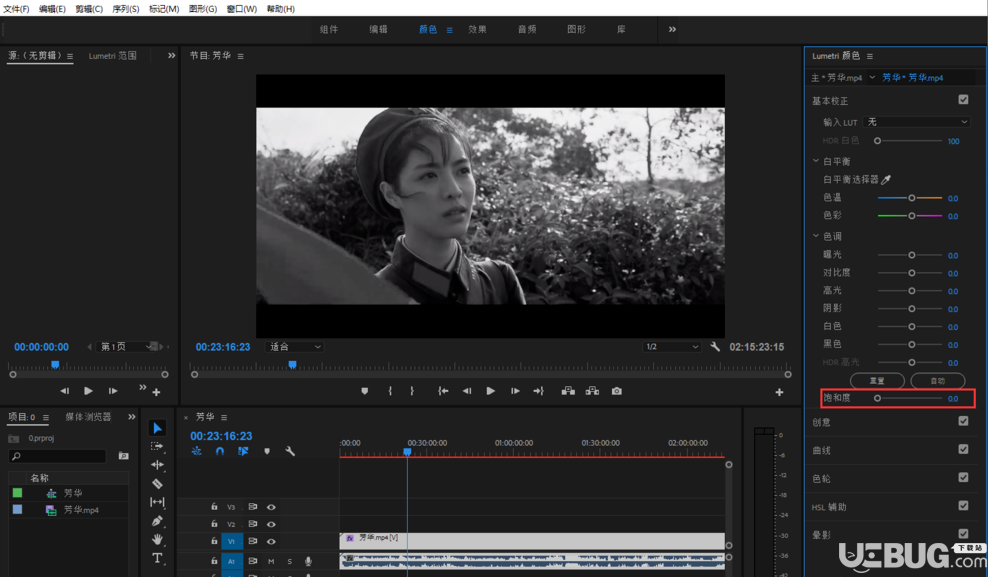The height and width of the screenshot is (577, 988).
Task: Open the Input LUT dropdown
Action: point(916,122)
